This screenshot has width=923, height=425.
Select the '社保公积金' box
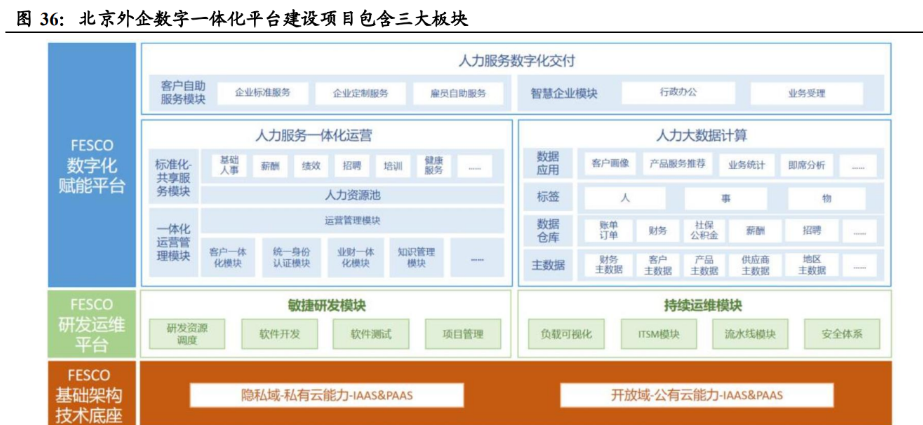point(704,231)
